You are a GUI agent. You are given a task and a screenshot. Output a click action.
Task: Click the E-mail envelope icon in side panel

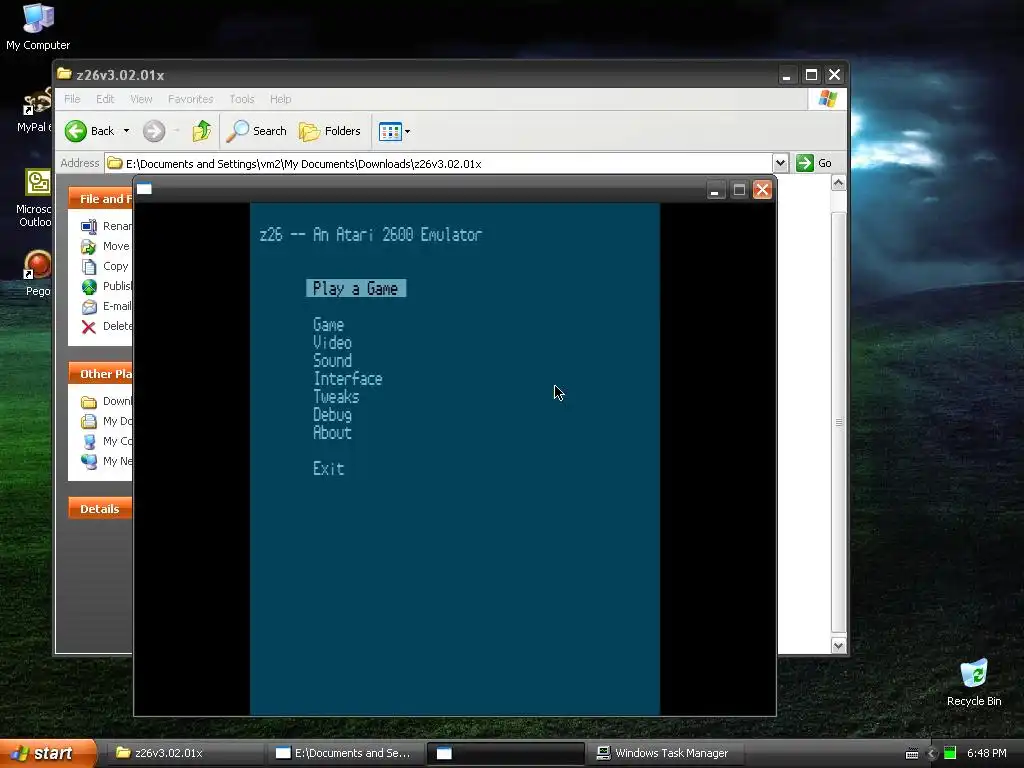[89, 307]
